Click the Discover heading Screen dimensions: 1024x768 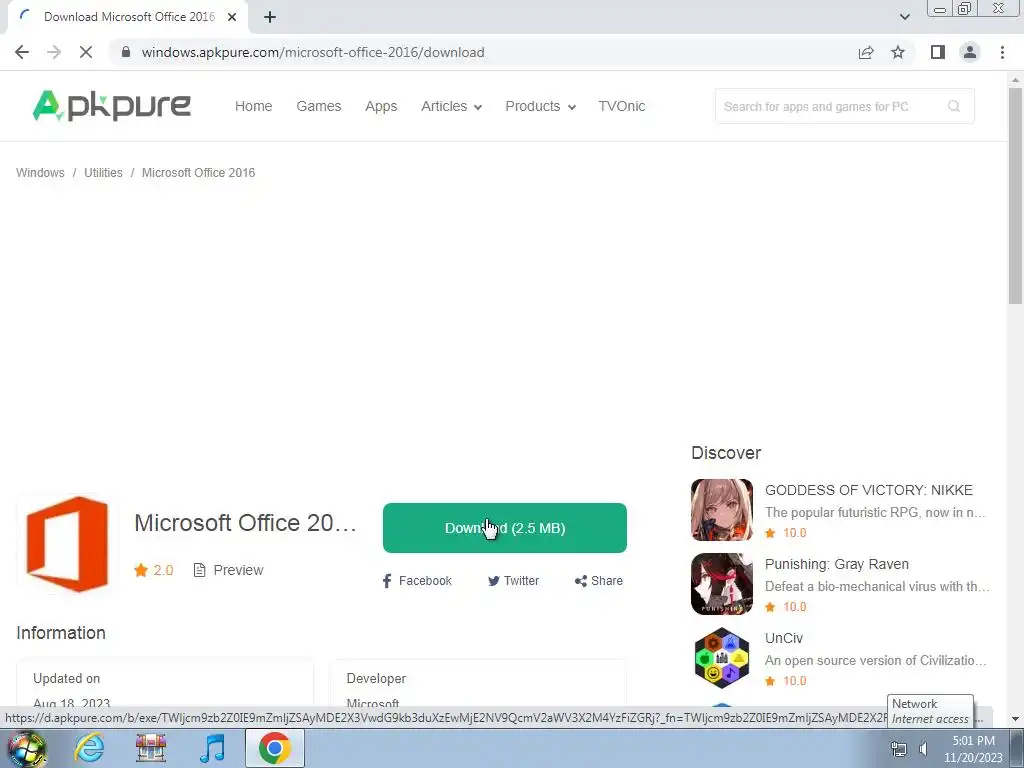726,453
